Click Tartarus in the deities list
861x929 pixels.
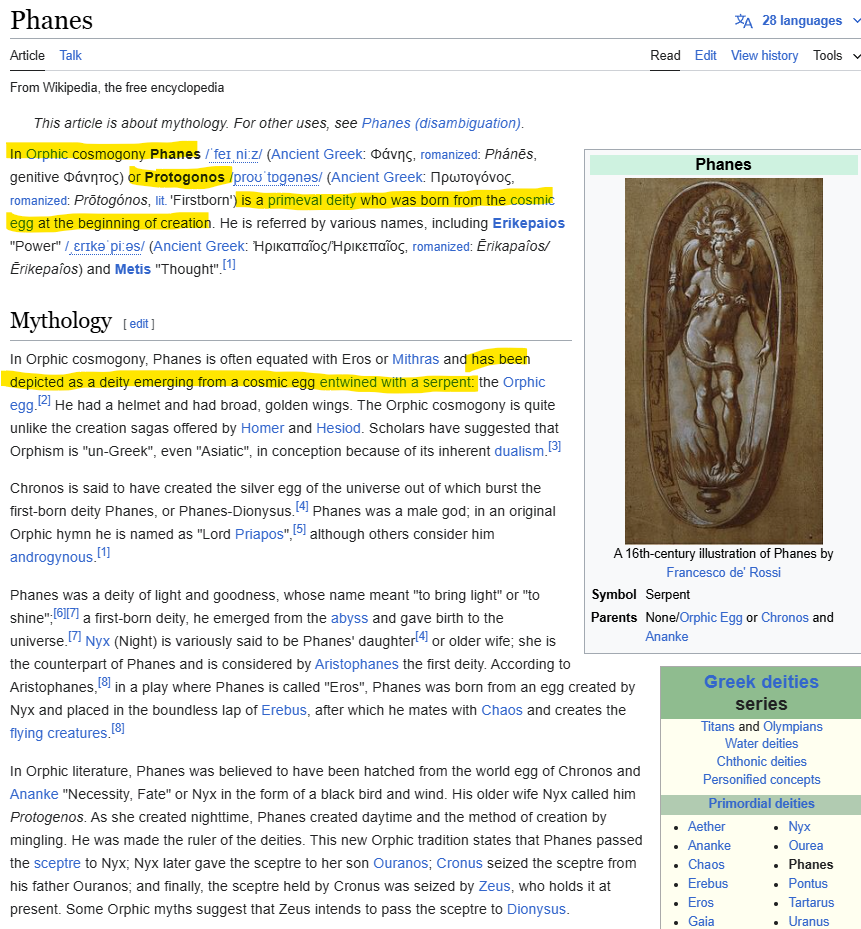[x=811, y=903]
